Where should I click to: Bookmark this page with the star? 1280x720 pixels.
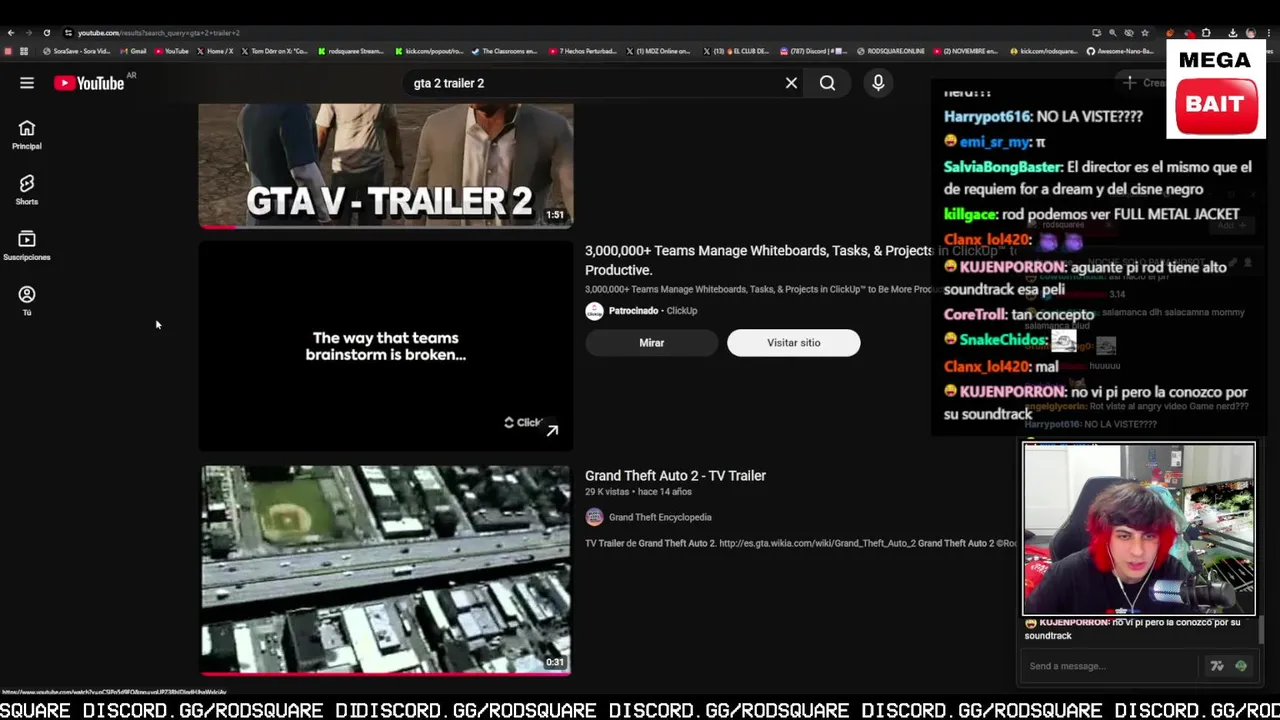coord(1145,33)
